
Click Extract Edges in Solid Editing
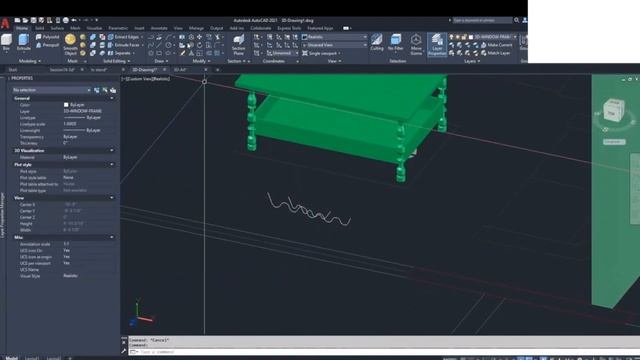[123, 37]
